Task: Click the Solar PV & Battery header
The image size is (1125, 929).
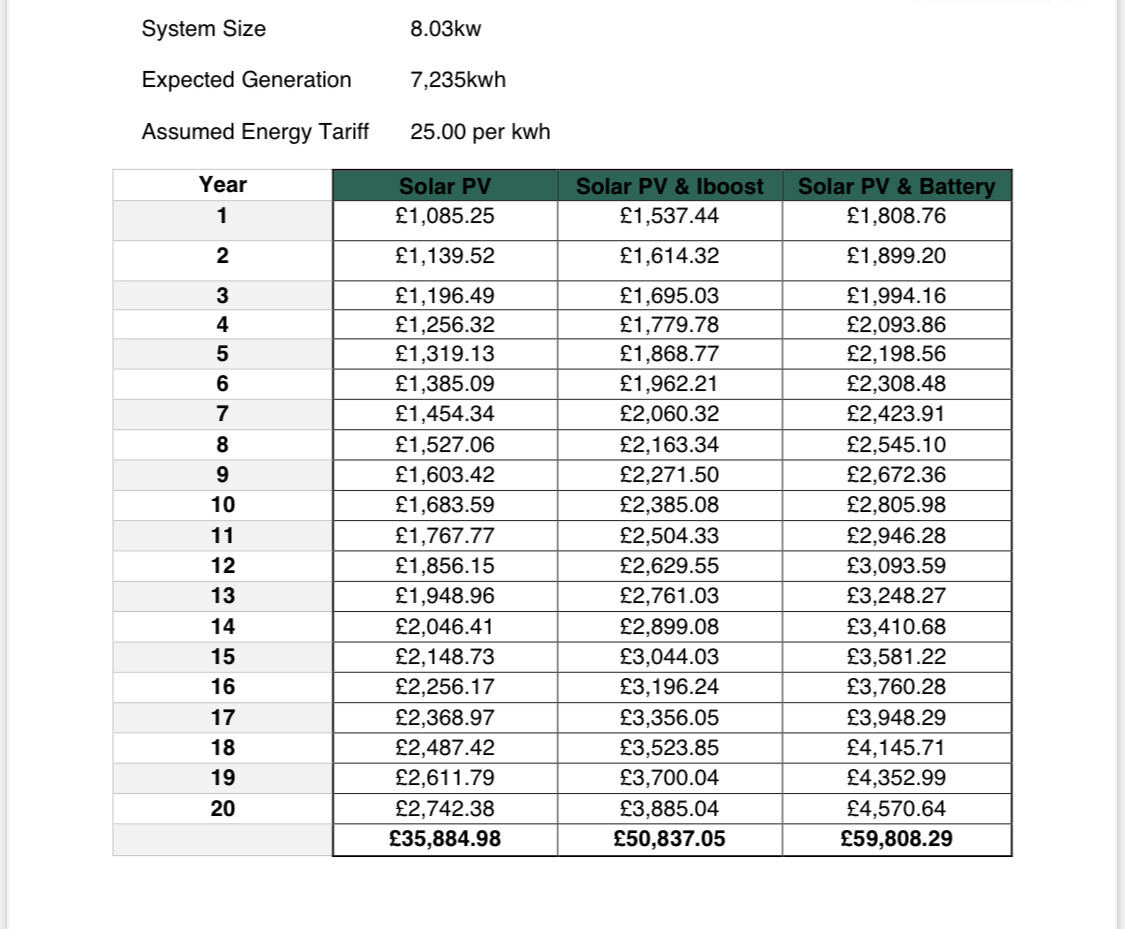Action: tap(896, 186)
